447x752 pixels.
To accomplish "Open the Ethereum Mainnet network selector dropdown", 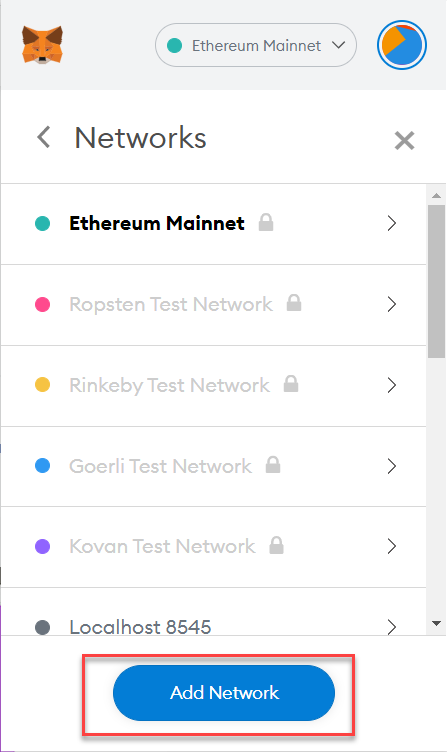I will (256, 45).
